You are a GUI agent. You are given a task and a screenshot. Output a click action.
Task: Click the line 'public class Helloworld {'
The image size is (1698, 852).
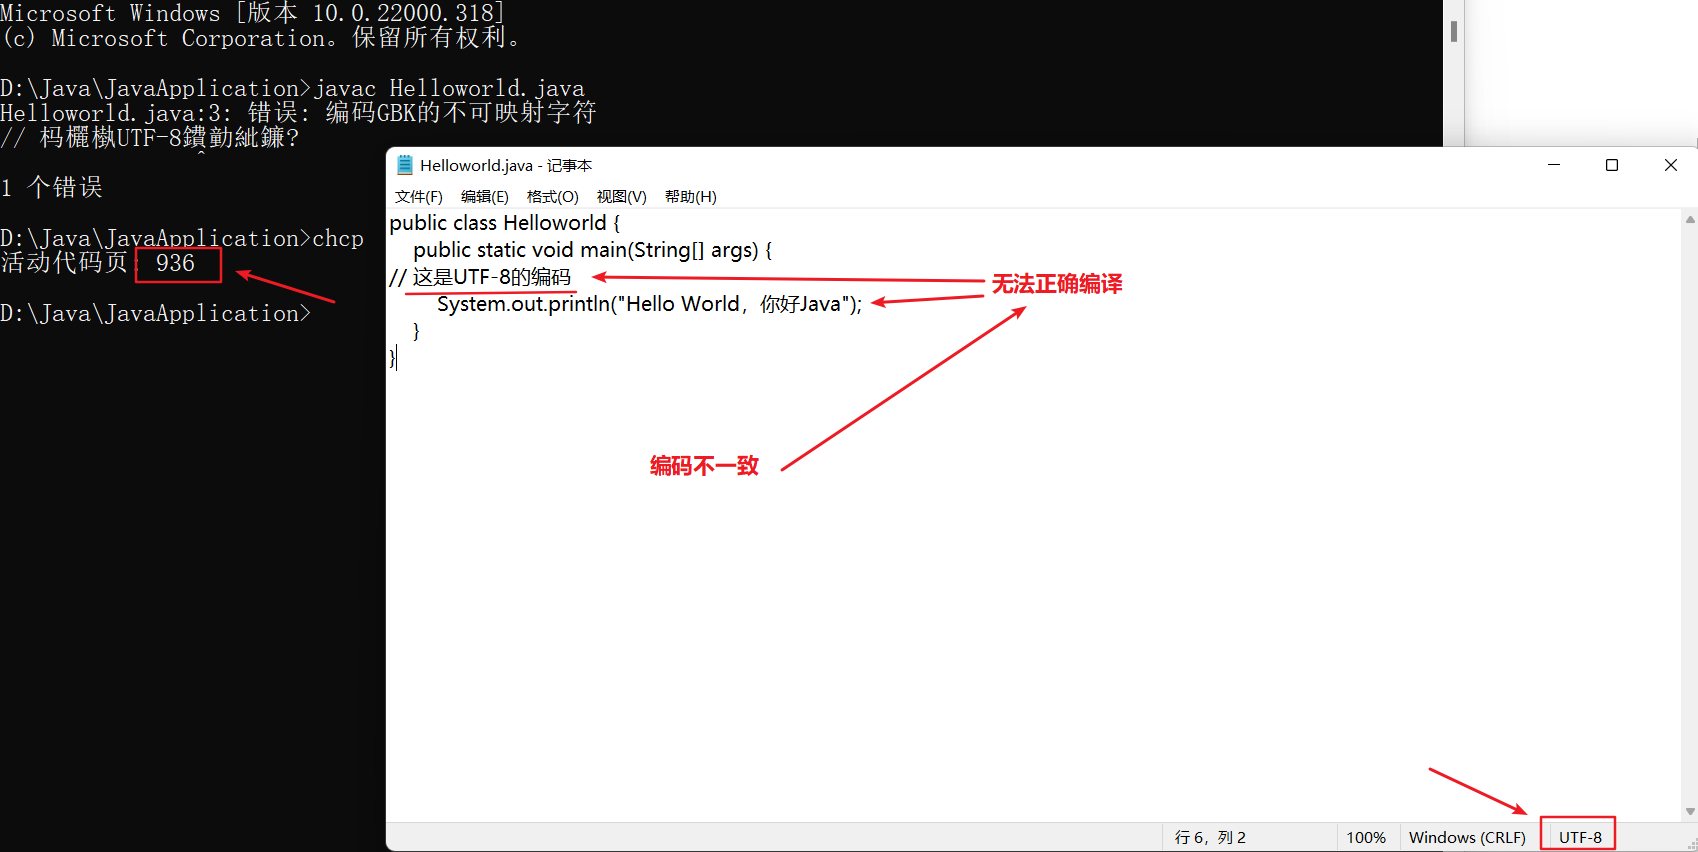pos(505,223)
